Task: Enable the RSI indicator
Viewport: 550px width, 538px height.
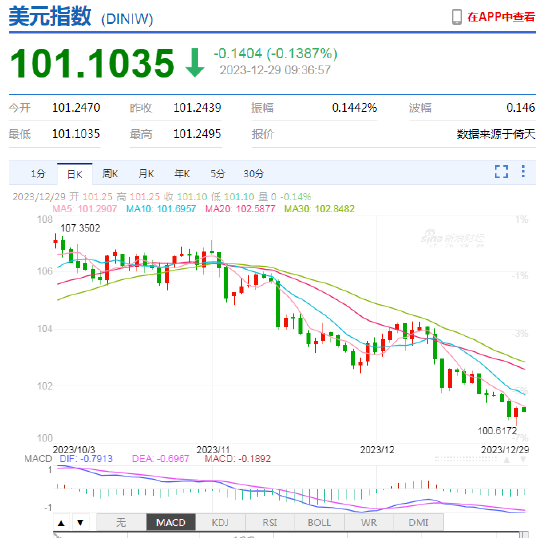Action: pos(270,523)
